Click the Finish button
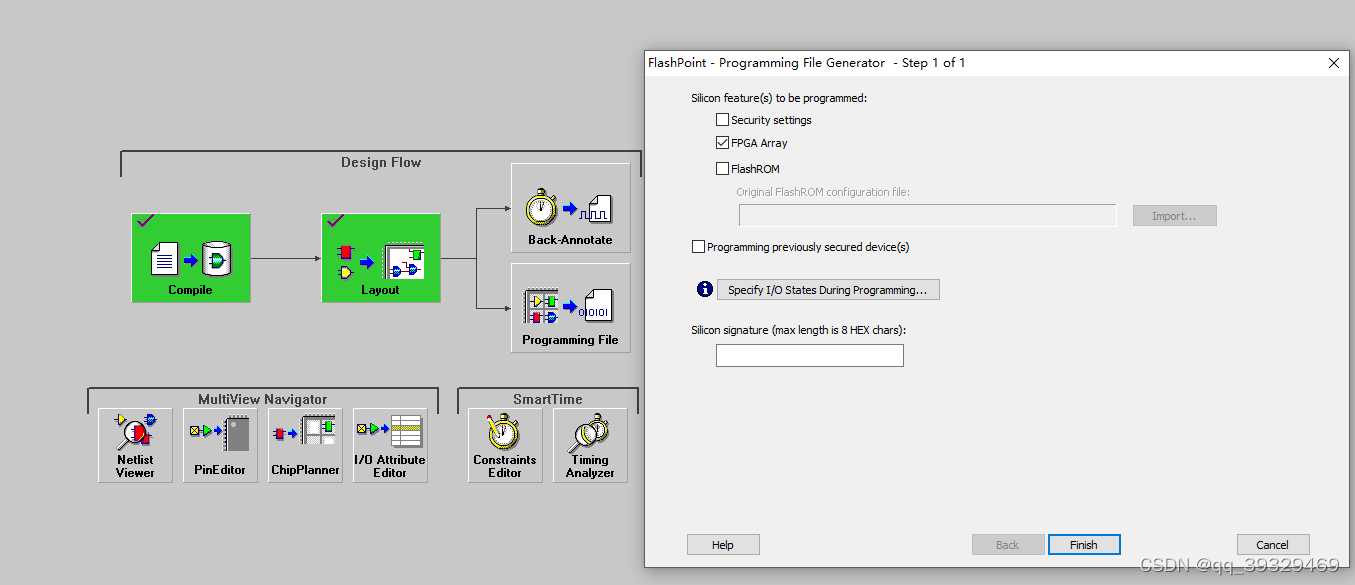1355x585 pixels. pyautogui.click(x=1084, y=545)
